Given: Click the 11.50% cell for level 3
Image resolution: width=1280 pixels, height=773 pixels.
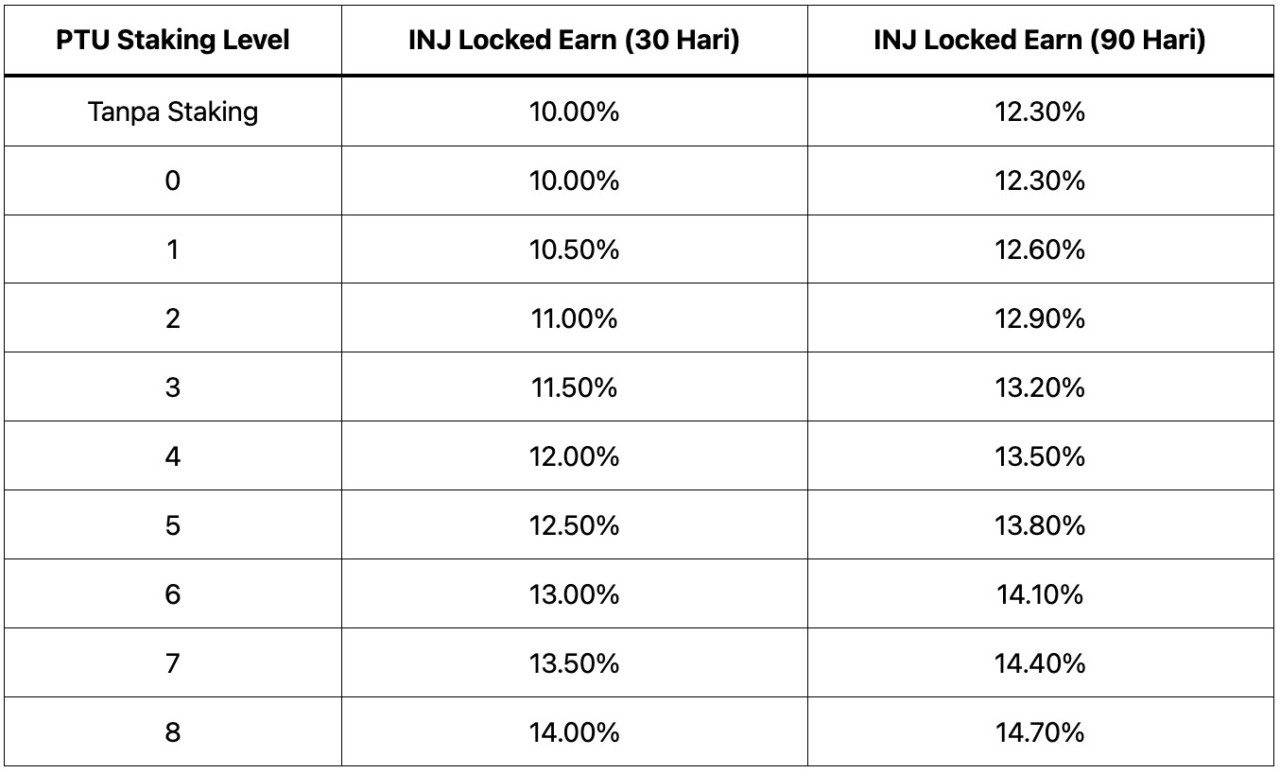Looking at the screenshot, I should [573, 388].
